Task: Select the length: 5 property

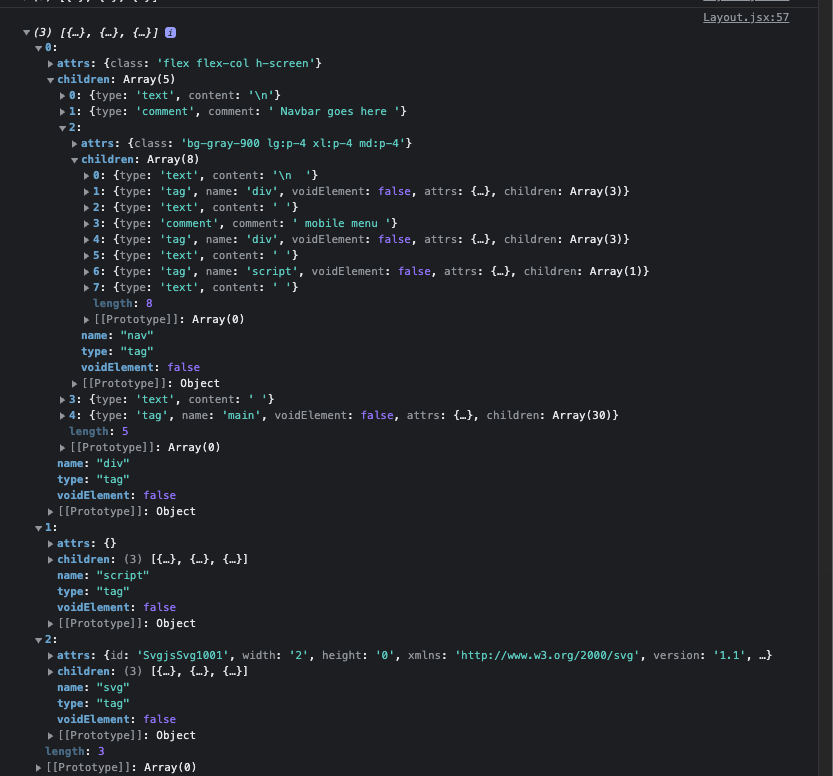Action: 98,431
